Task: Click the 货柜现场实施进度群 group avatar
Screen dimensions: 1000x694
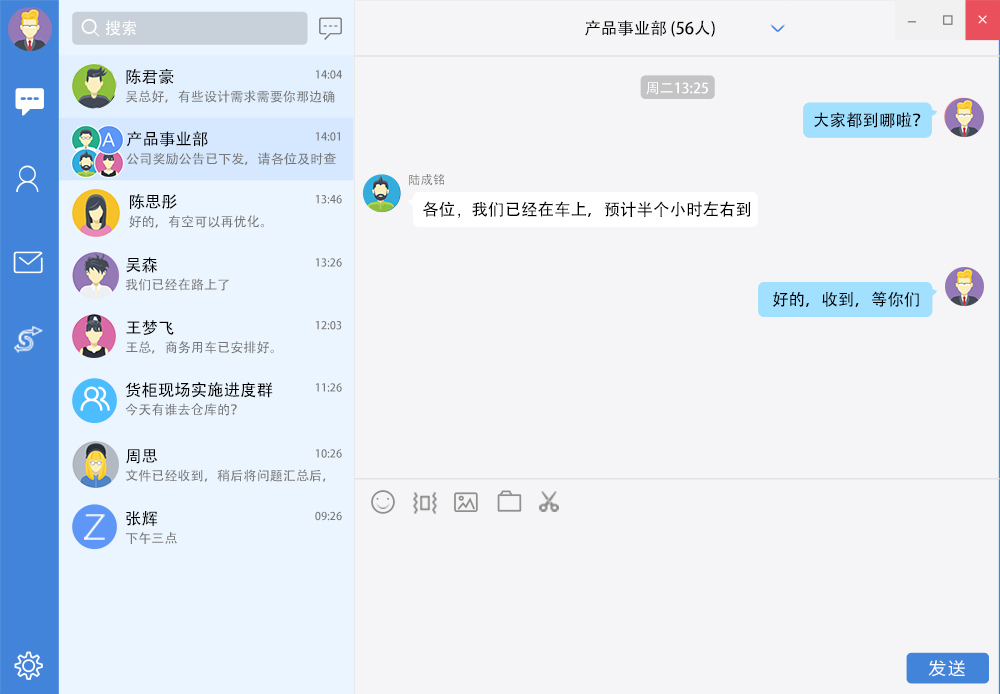Action: coord(94,400)
